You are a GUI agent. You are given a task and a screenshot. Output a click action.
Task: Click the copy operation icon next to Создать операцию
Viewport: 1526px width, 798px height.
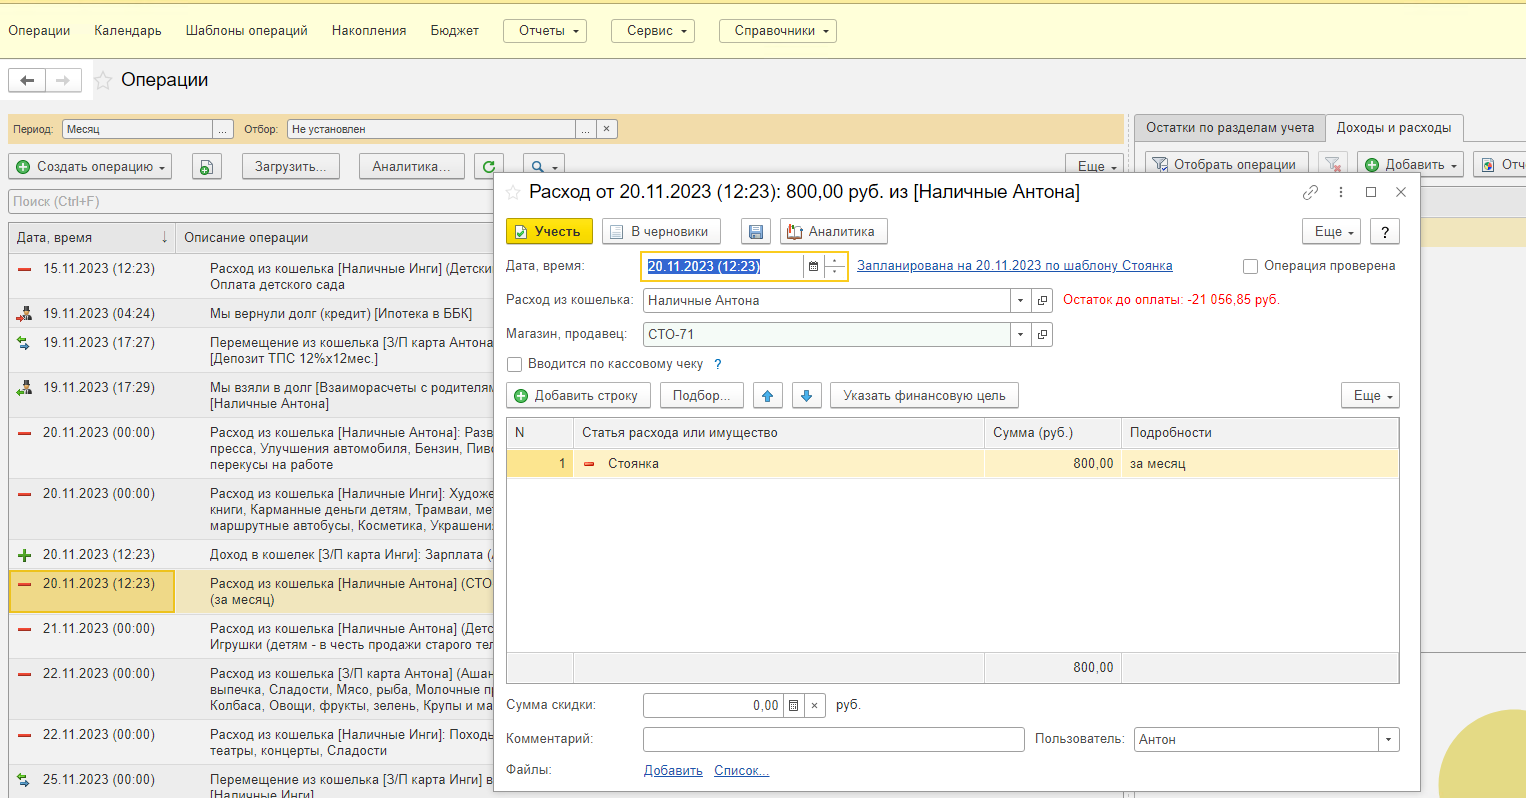point(205,167)
